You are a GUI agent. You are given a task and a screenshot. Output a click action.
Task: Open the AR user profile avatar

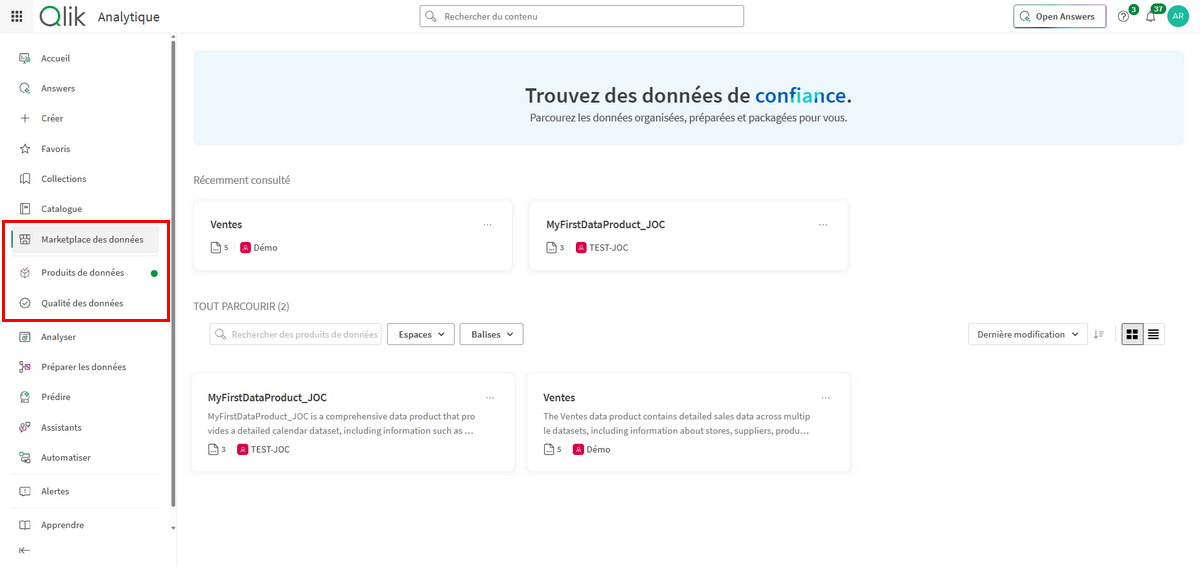[x=1178, y=17]
